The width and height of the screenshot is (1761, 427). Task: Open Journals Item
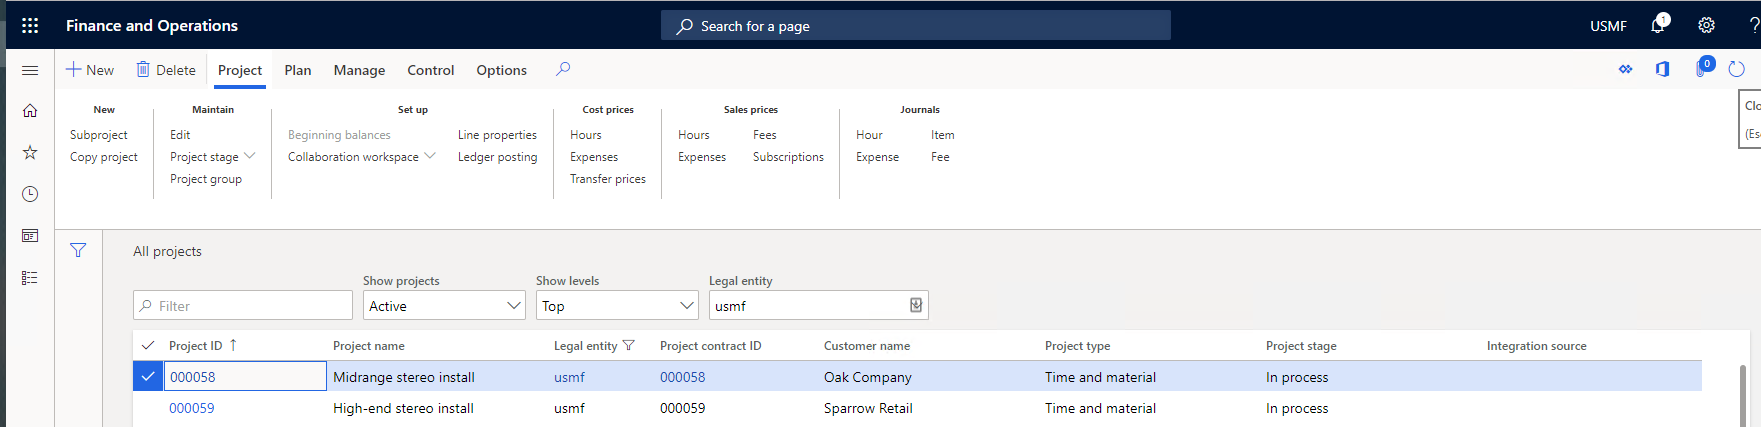[943, 135]
